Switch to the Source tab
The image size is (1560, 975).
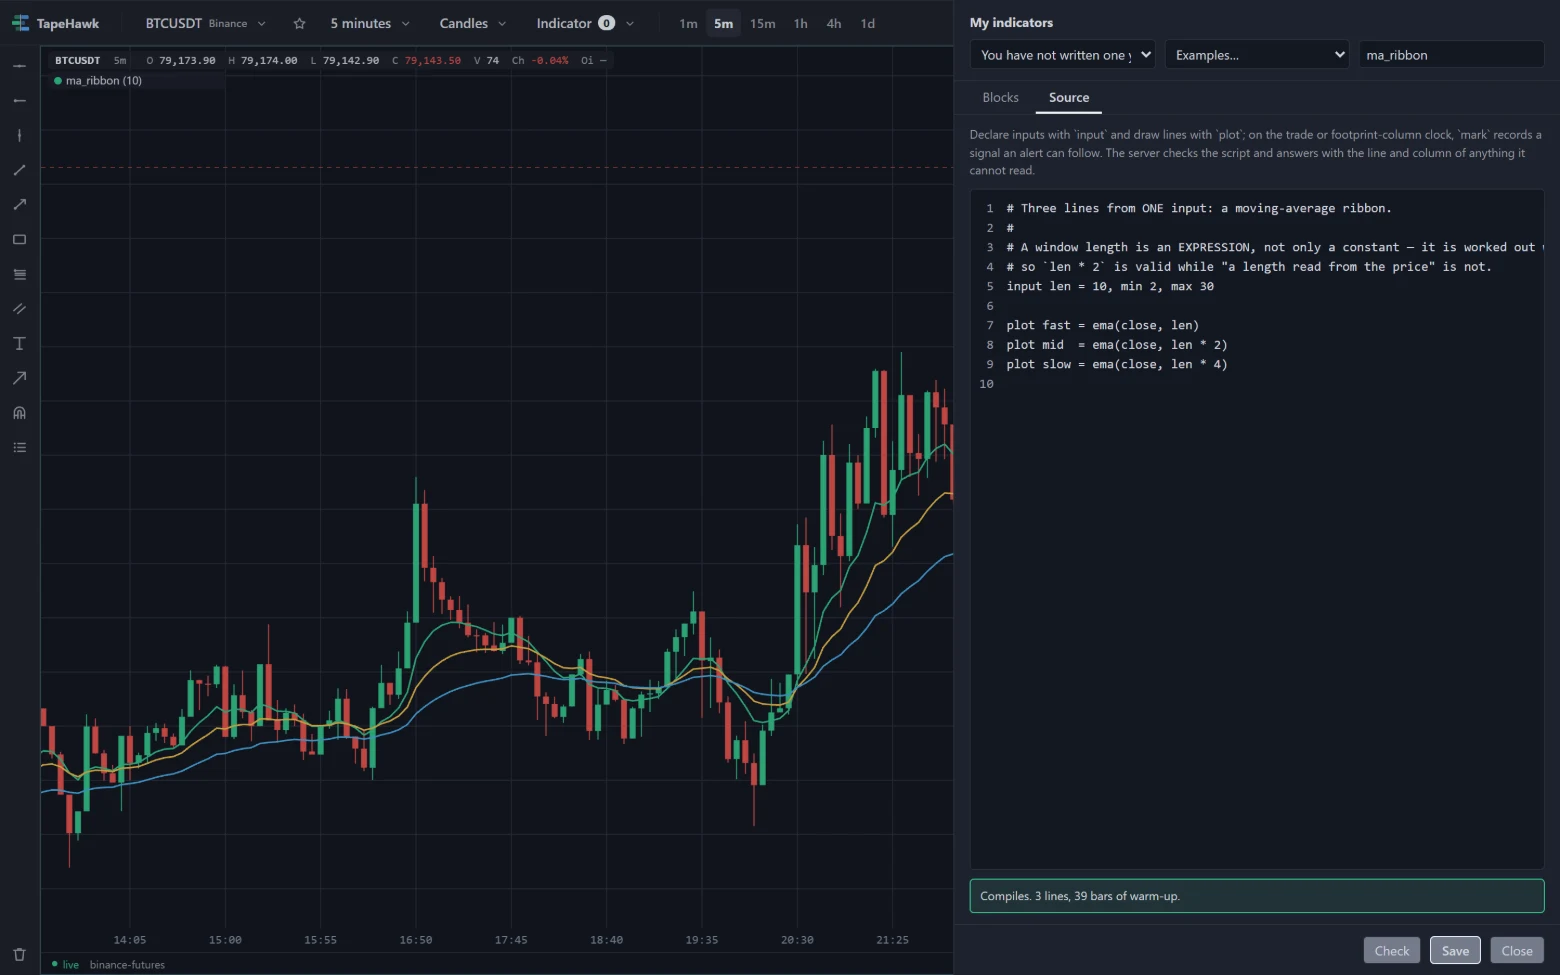click(x=1069, y=97)
